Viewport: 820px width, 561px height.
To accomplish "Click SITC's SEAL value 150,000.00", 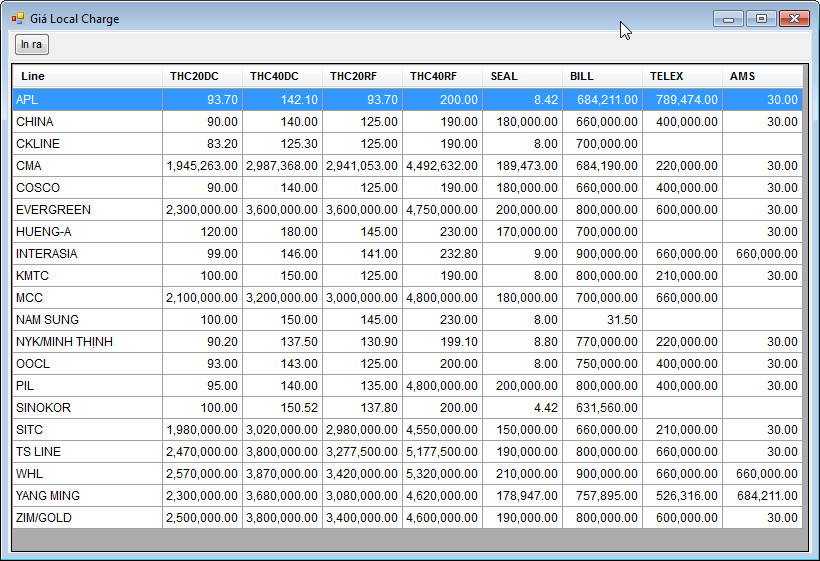I will tap(522, 430).
